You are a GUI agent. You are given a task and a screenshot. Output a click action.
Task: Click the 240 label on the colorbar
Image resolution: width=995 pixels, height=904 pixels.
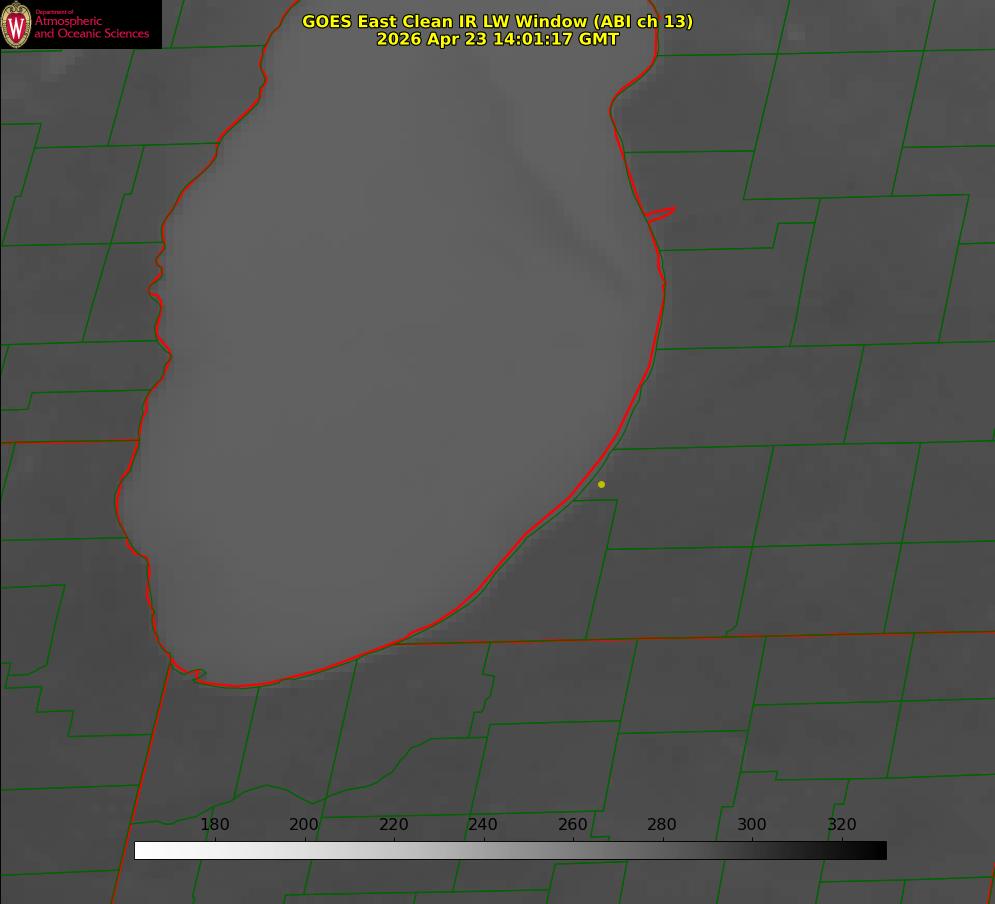(x=483, y=824)
